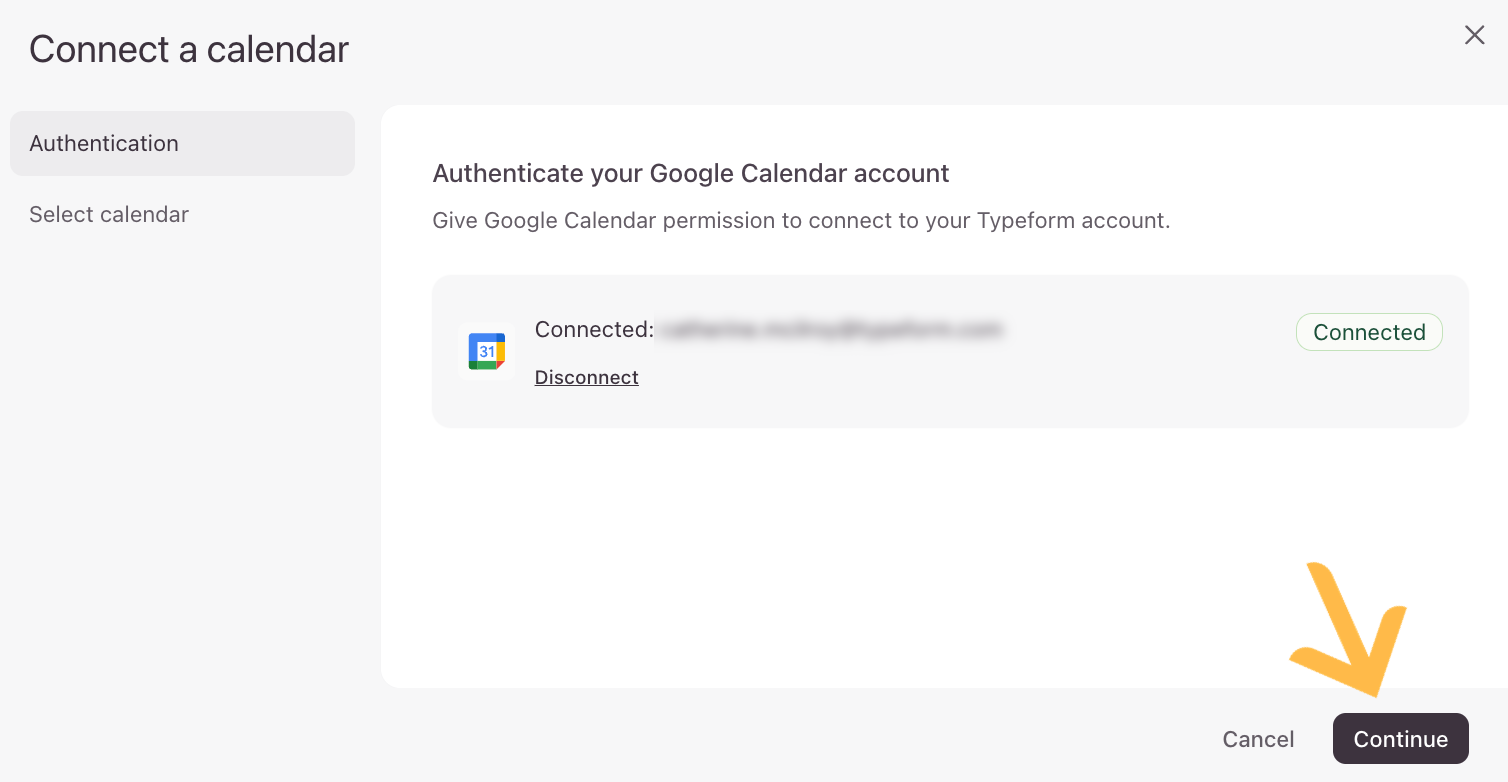
Task: Click blank white area below the account card
Action: pyautogui.click(x=900, y=560)
